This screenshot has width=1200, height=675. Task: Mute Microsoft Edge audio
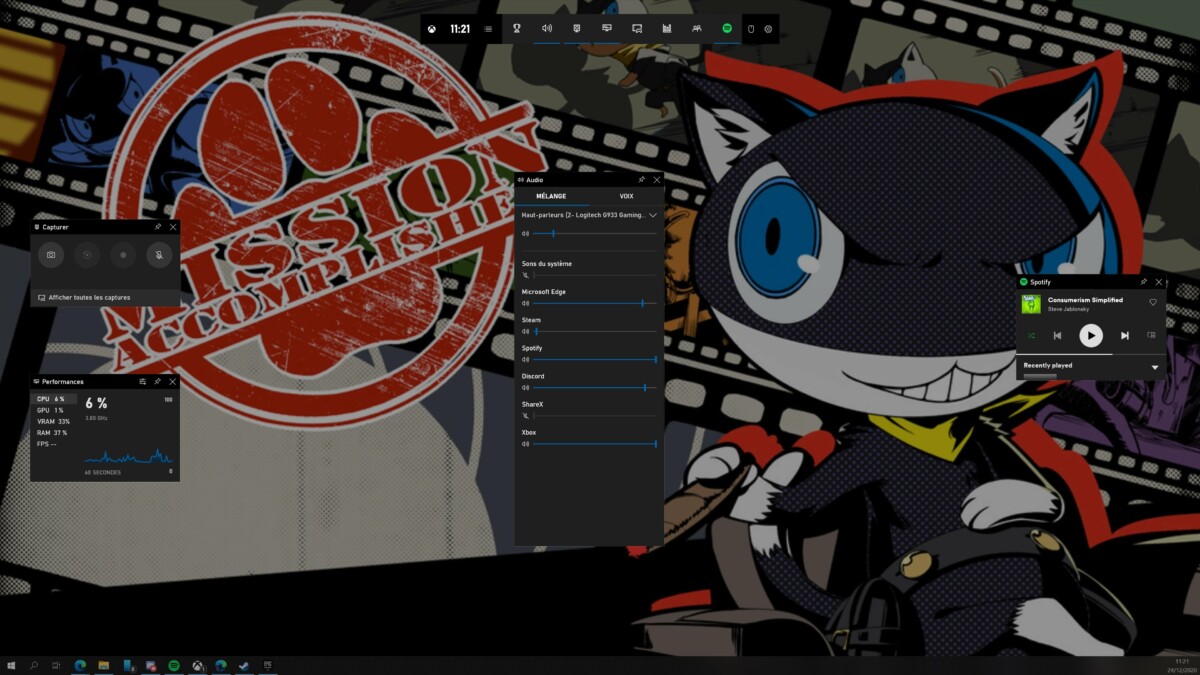point(525,302)
